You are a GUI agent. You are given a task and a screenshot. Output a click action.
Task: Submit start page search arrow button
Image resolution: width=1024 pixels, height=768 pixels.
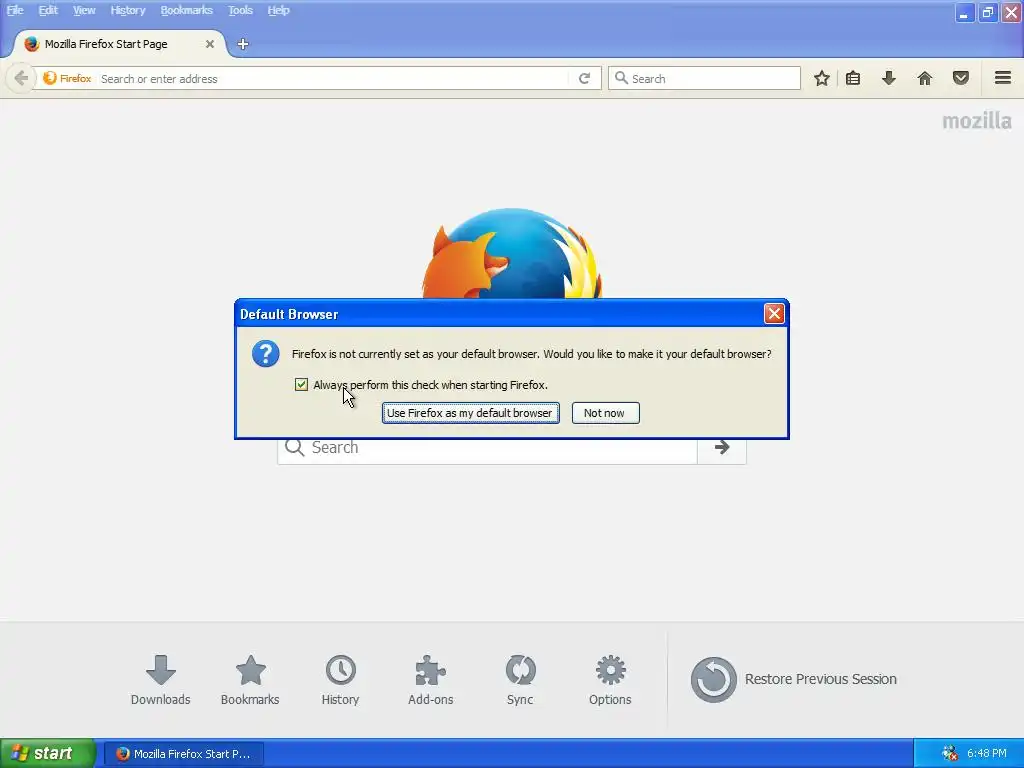722,447
